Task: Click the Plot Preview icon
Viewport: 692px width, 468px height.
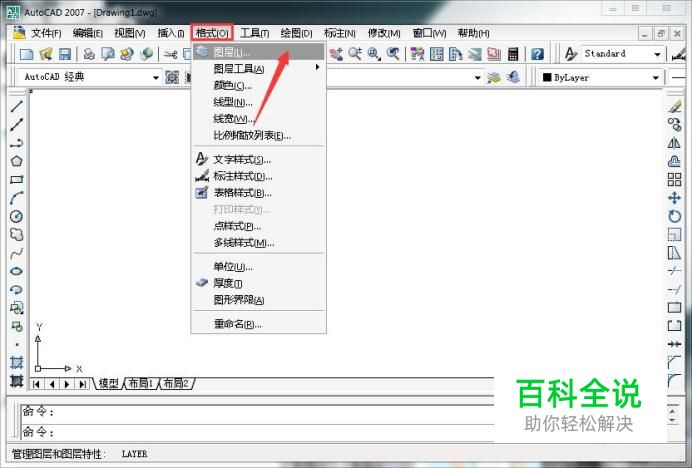Action: click(x=108, y=54)
